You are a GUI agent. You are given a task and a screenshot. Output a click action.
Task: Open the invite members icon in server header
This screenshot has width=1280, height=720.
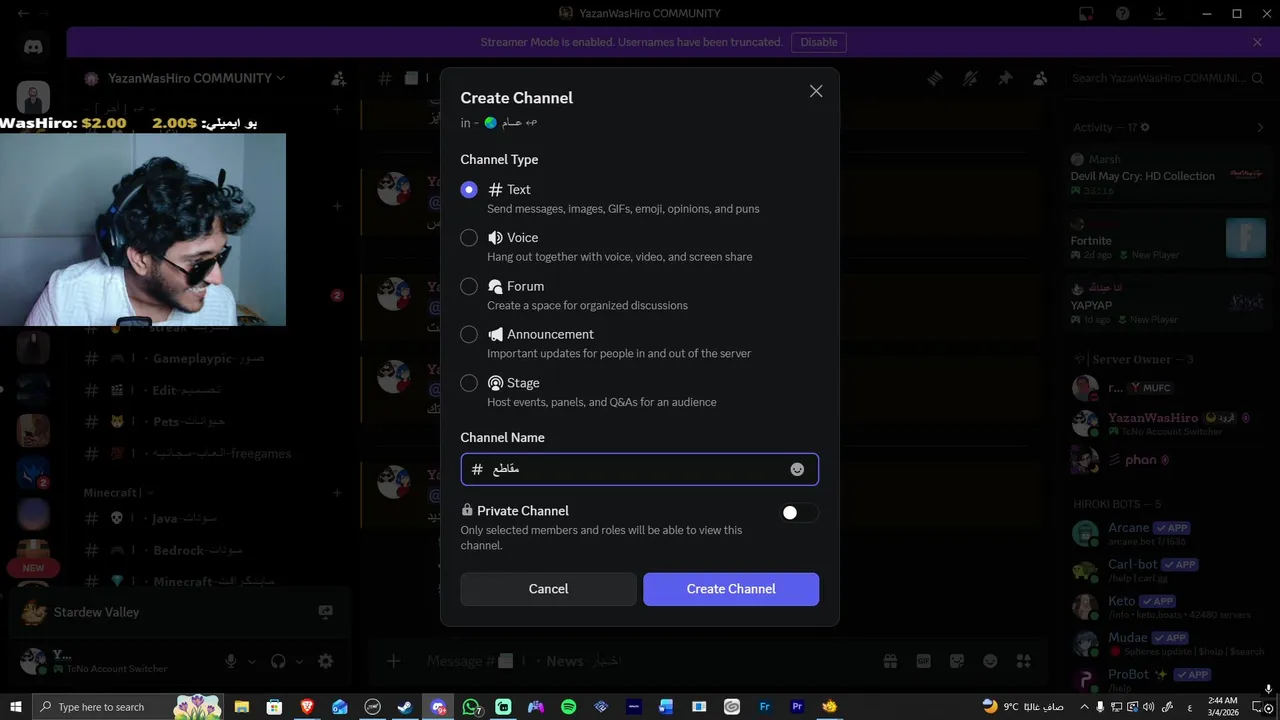pos(339,78)
